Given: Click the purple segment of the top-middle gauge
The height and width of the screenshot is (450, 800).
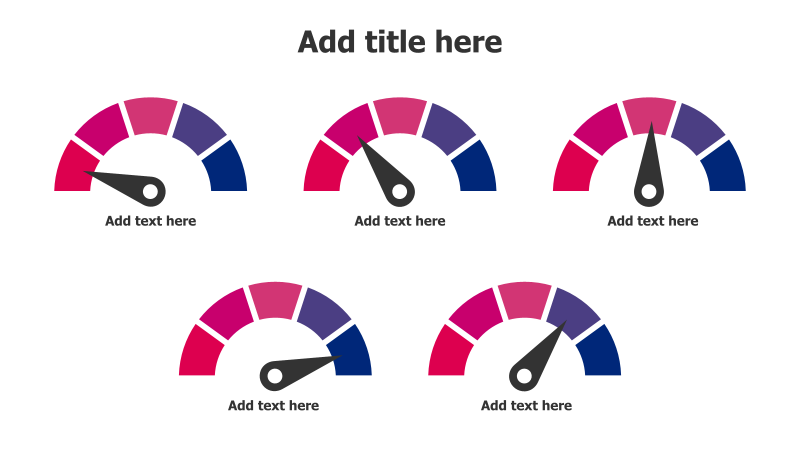Looking at the screenshot, I should tap(448, 129).
